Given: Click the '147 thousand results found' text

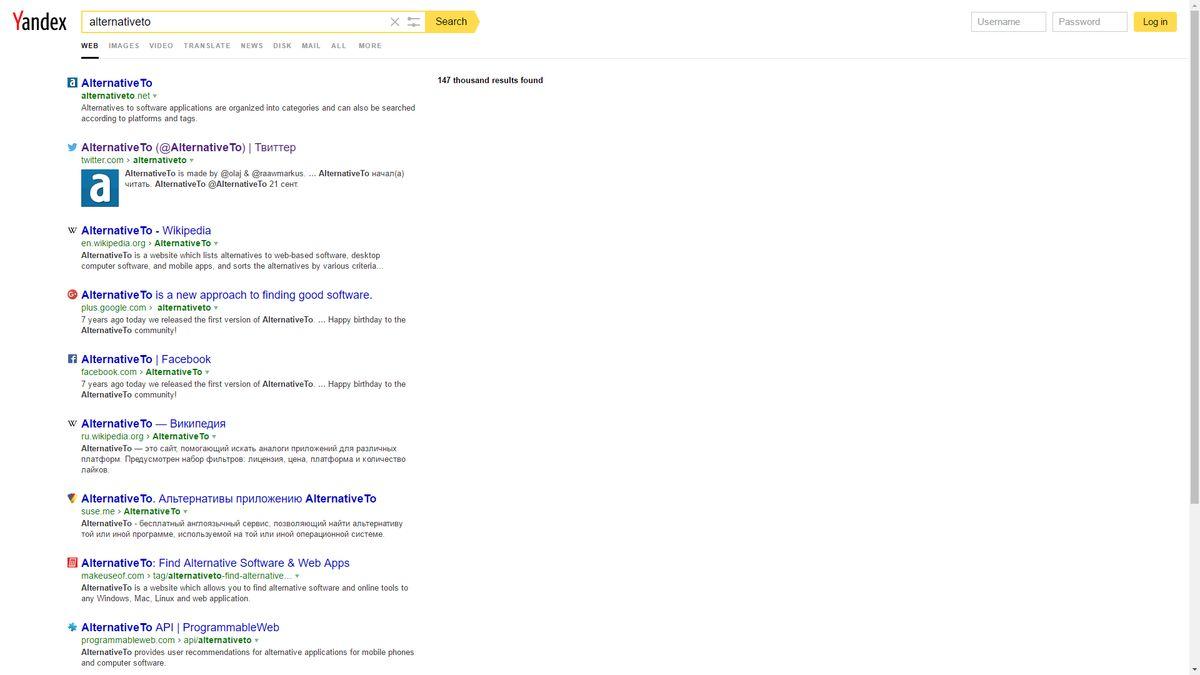Looking at the screenshot, I should coord(490,81).
